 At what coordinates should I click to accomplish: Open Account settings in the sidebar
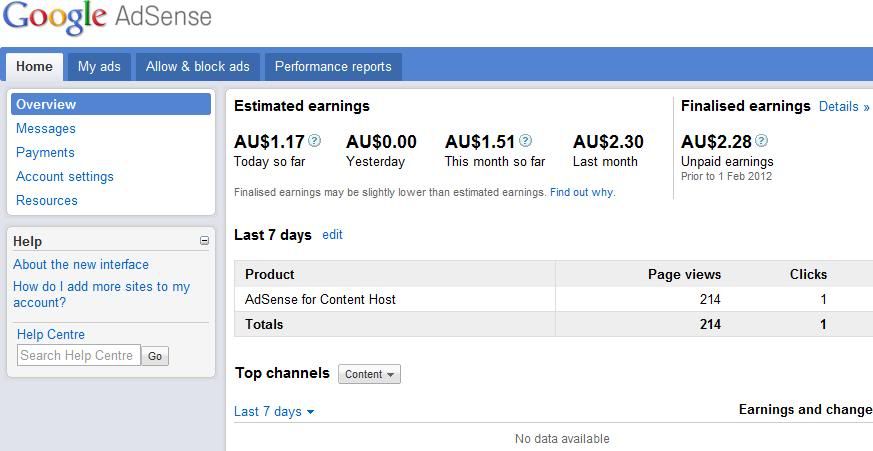pyautogui.click(x=65, y=177)
